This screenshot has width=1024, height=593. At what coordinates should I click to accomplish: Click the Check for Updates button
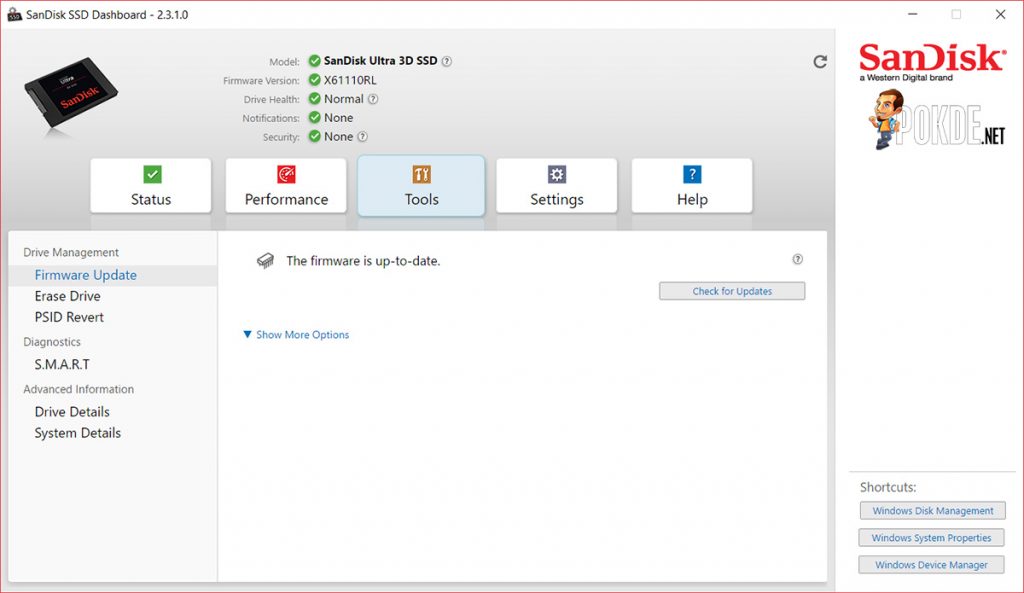tap(732, 291)
